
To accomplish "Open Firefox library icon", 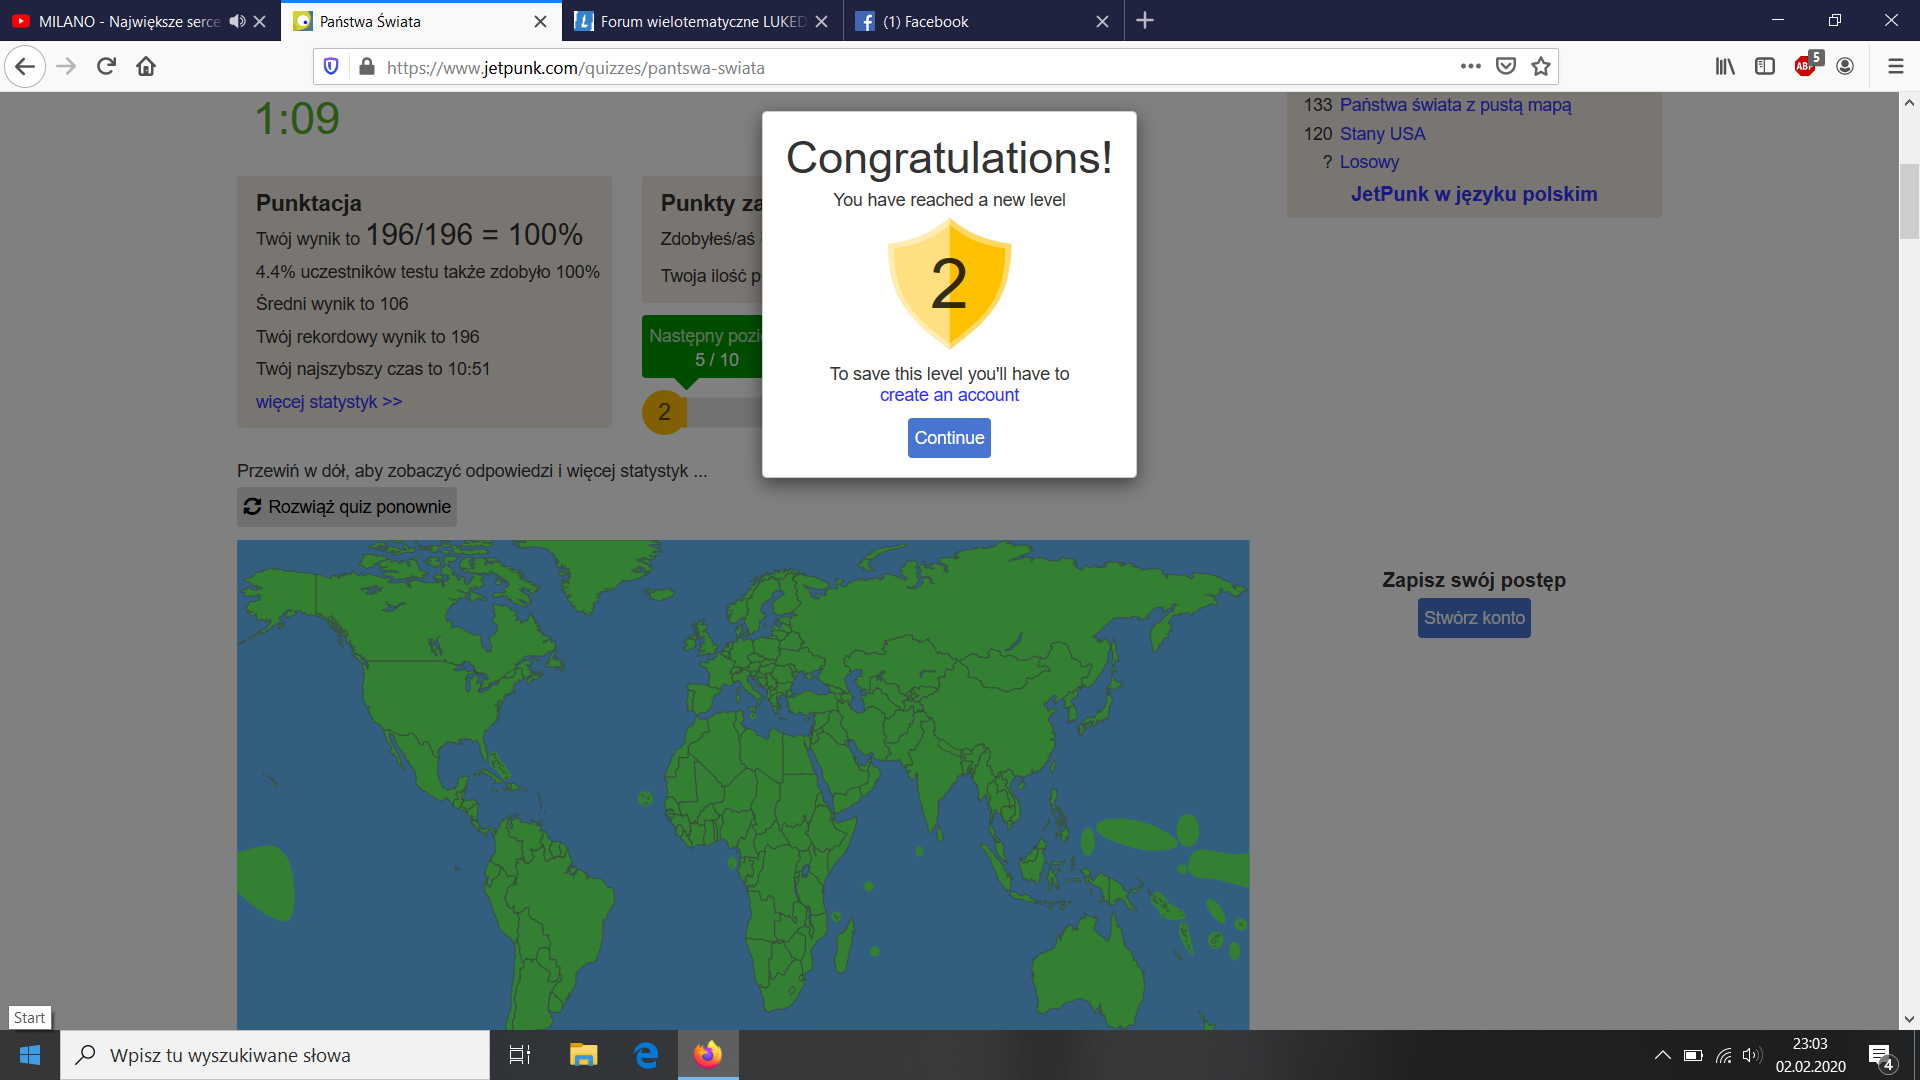I will (x=1725, y=67).
